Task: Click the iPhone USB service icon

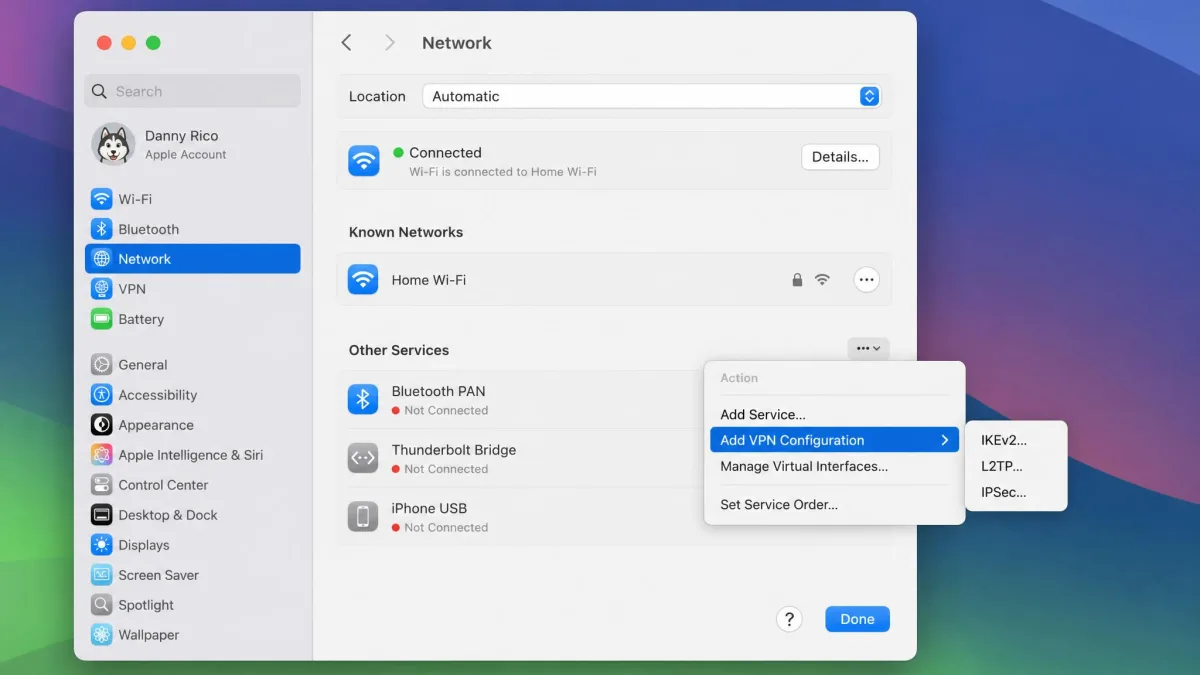Action: (x=363, y=517)
